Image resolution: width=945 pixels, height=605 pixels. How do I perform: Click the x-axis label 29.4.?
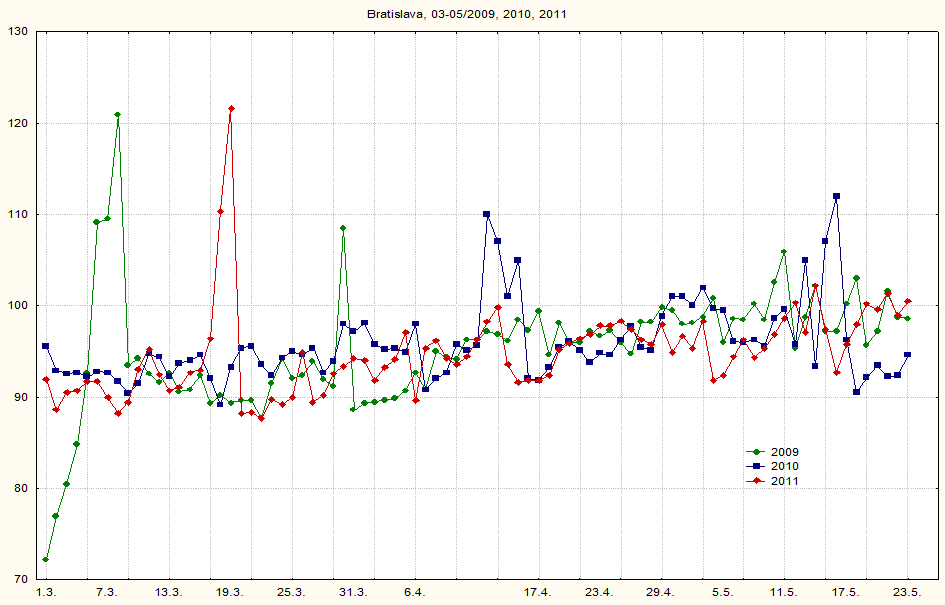click(661, 593)
